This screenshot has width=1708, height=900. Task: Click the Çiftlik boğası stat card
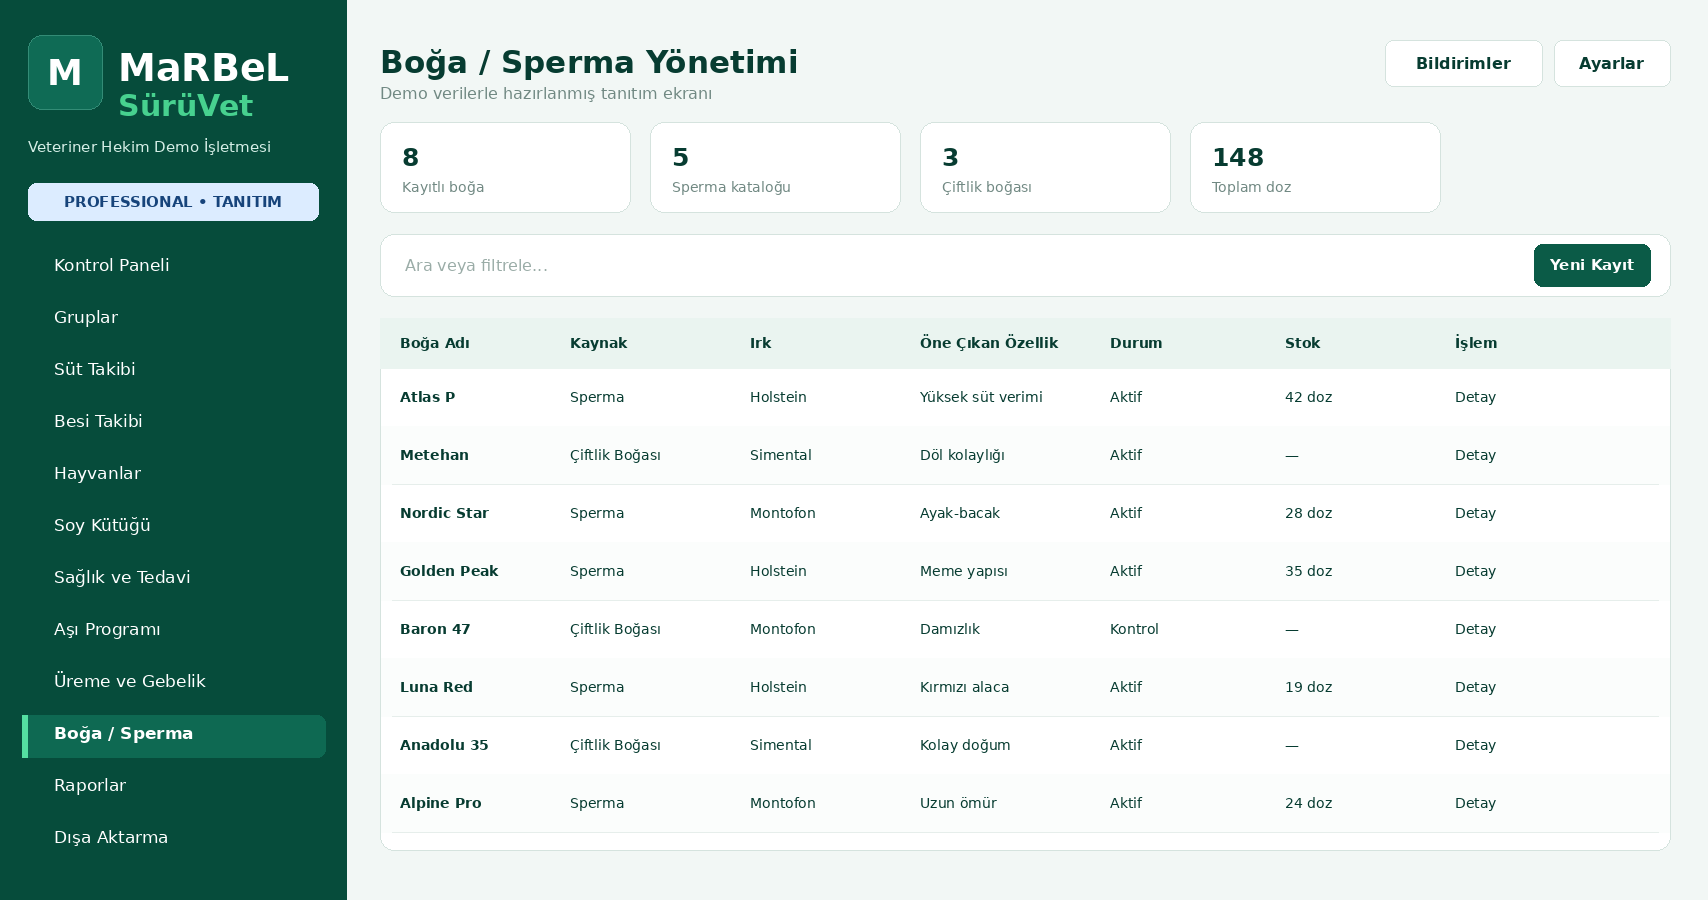click(1045, 167)
